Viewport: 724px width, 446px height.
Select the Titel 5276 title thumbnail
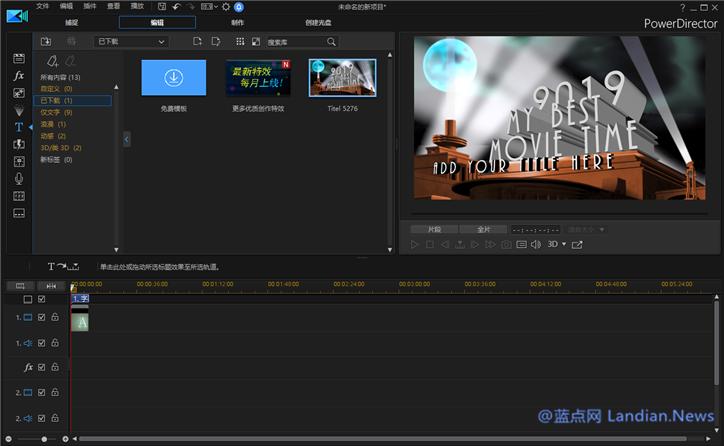point(342,78)
